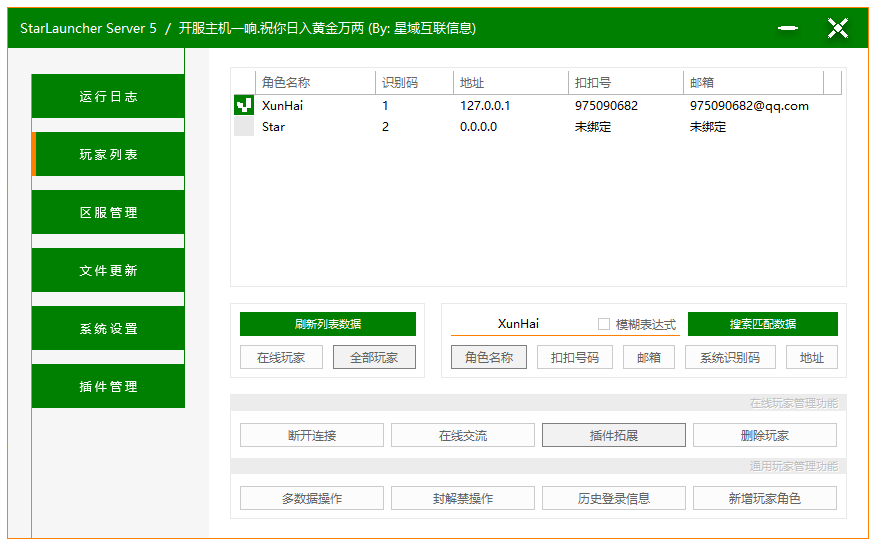Select 地址 as search field
The height and width of the screenshot is (548, 878).
point(811,357)
